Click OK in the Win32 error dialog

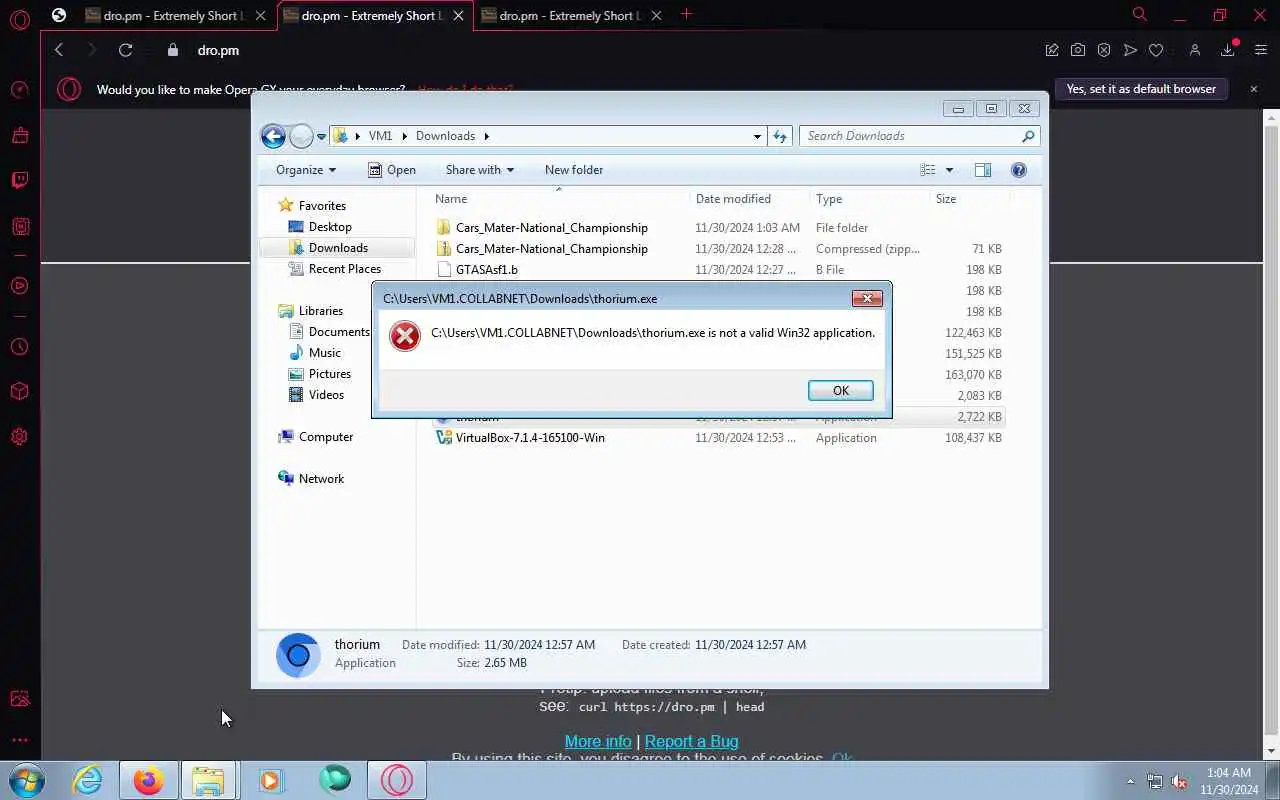click(840, 390)
